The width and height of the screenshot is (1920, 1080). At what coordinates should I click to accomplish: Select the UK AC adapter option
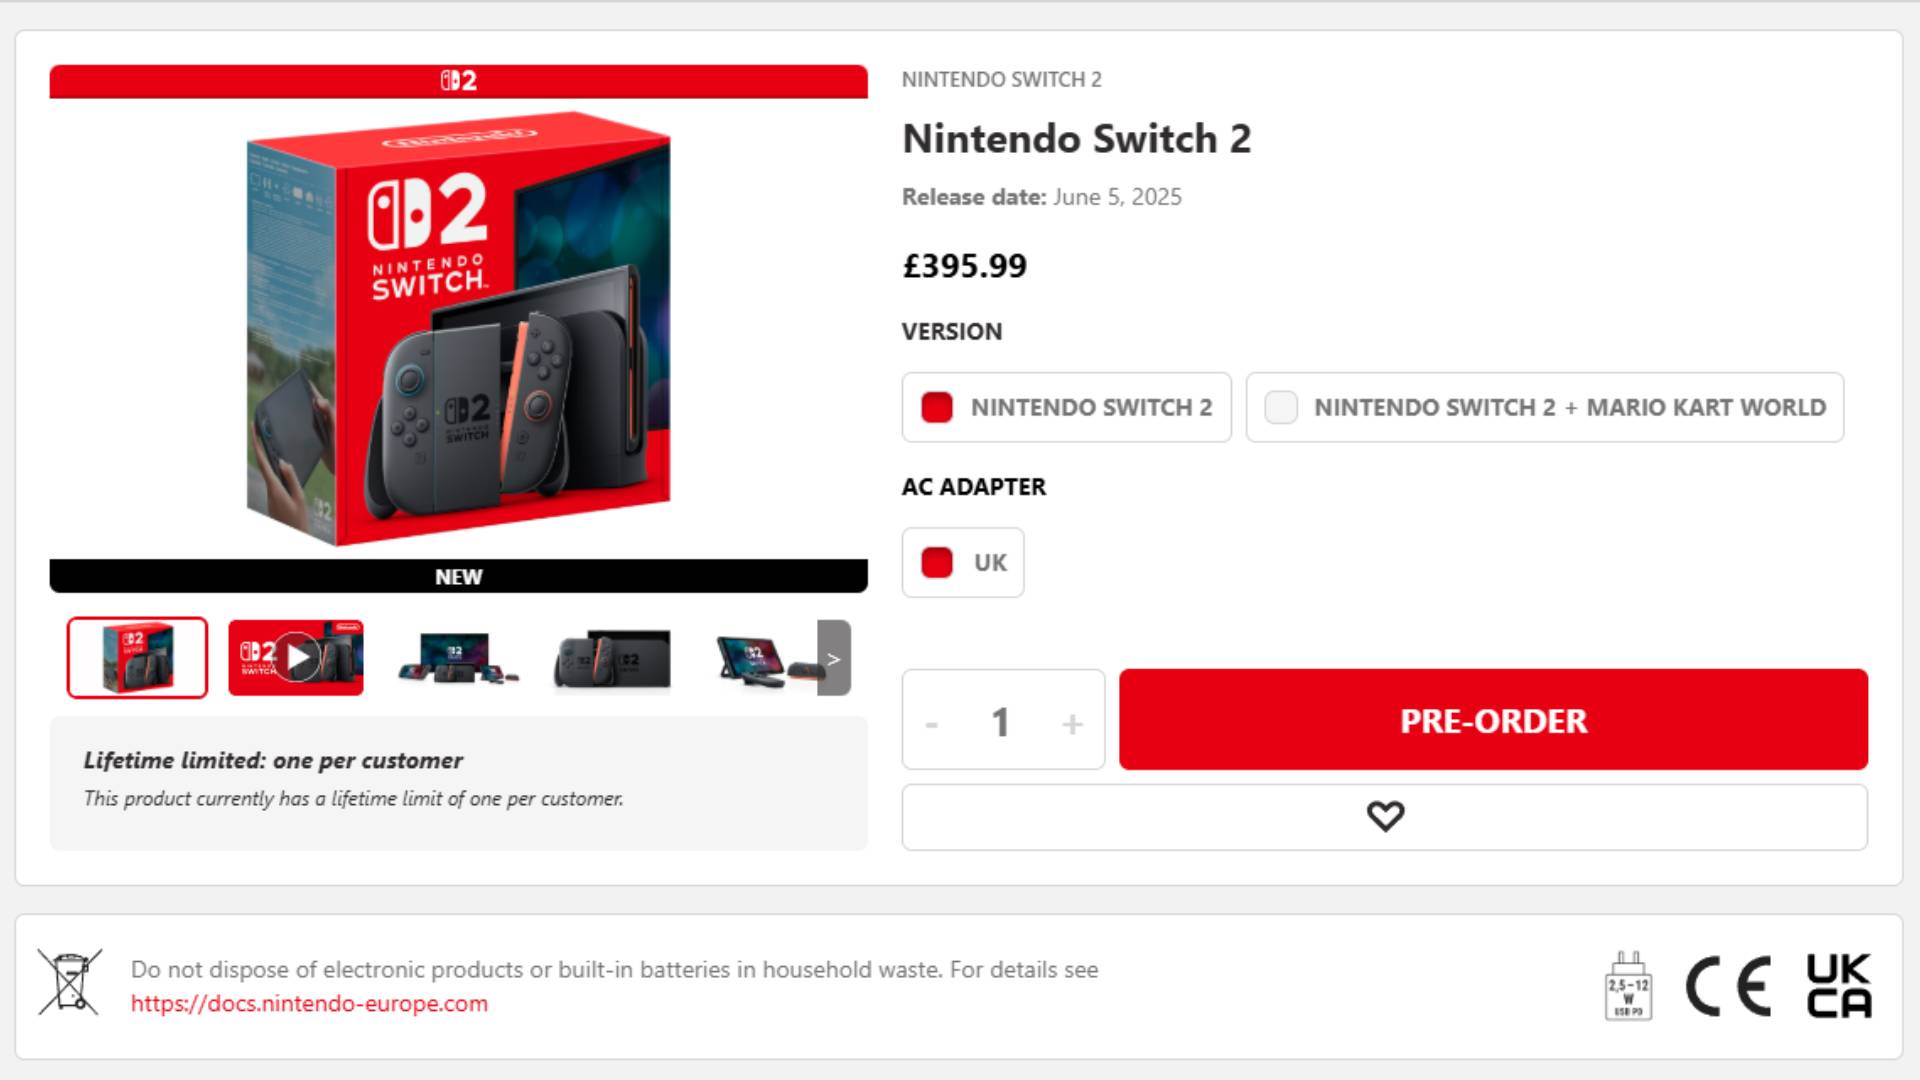point(962,562)
